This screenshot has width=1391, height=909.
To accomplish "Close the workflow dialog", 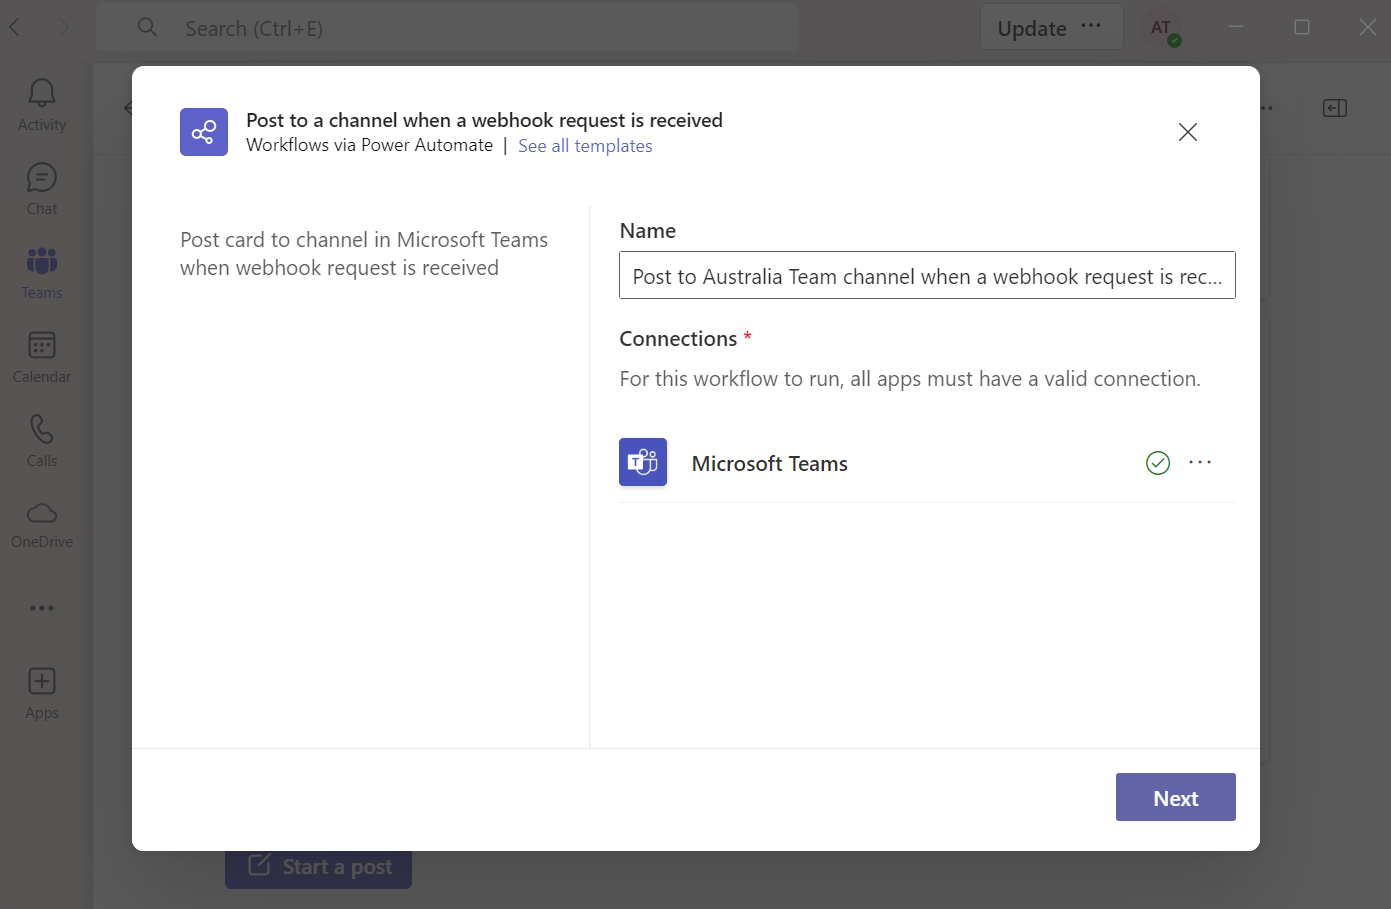I will (x=1188, y=132).
